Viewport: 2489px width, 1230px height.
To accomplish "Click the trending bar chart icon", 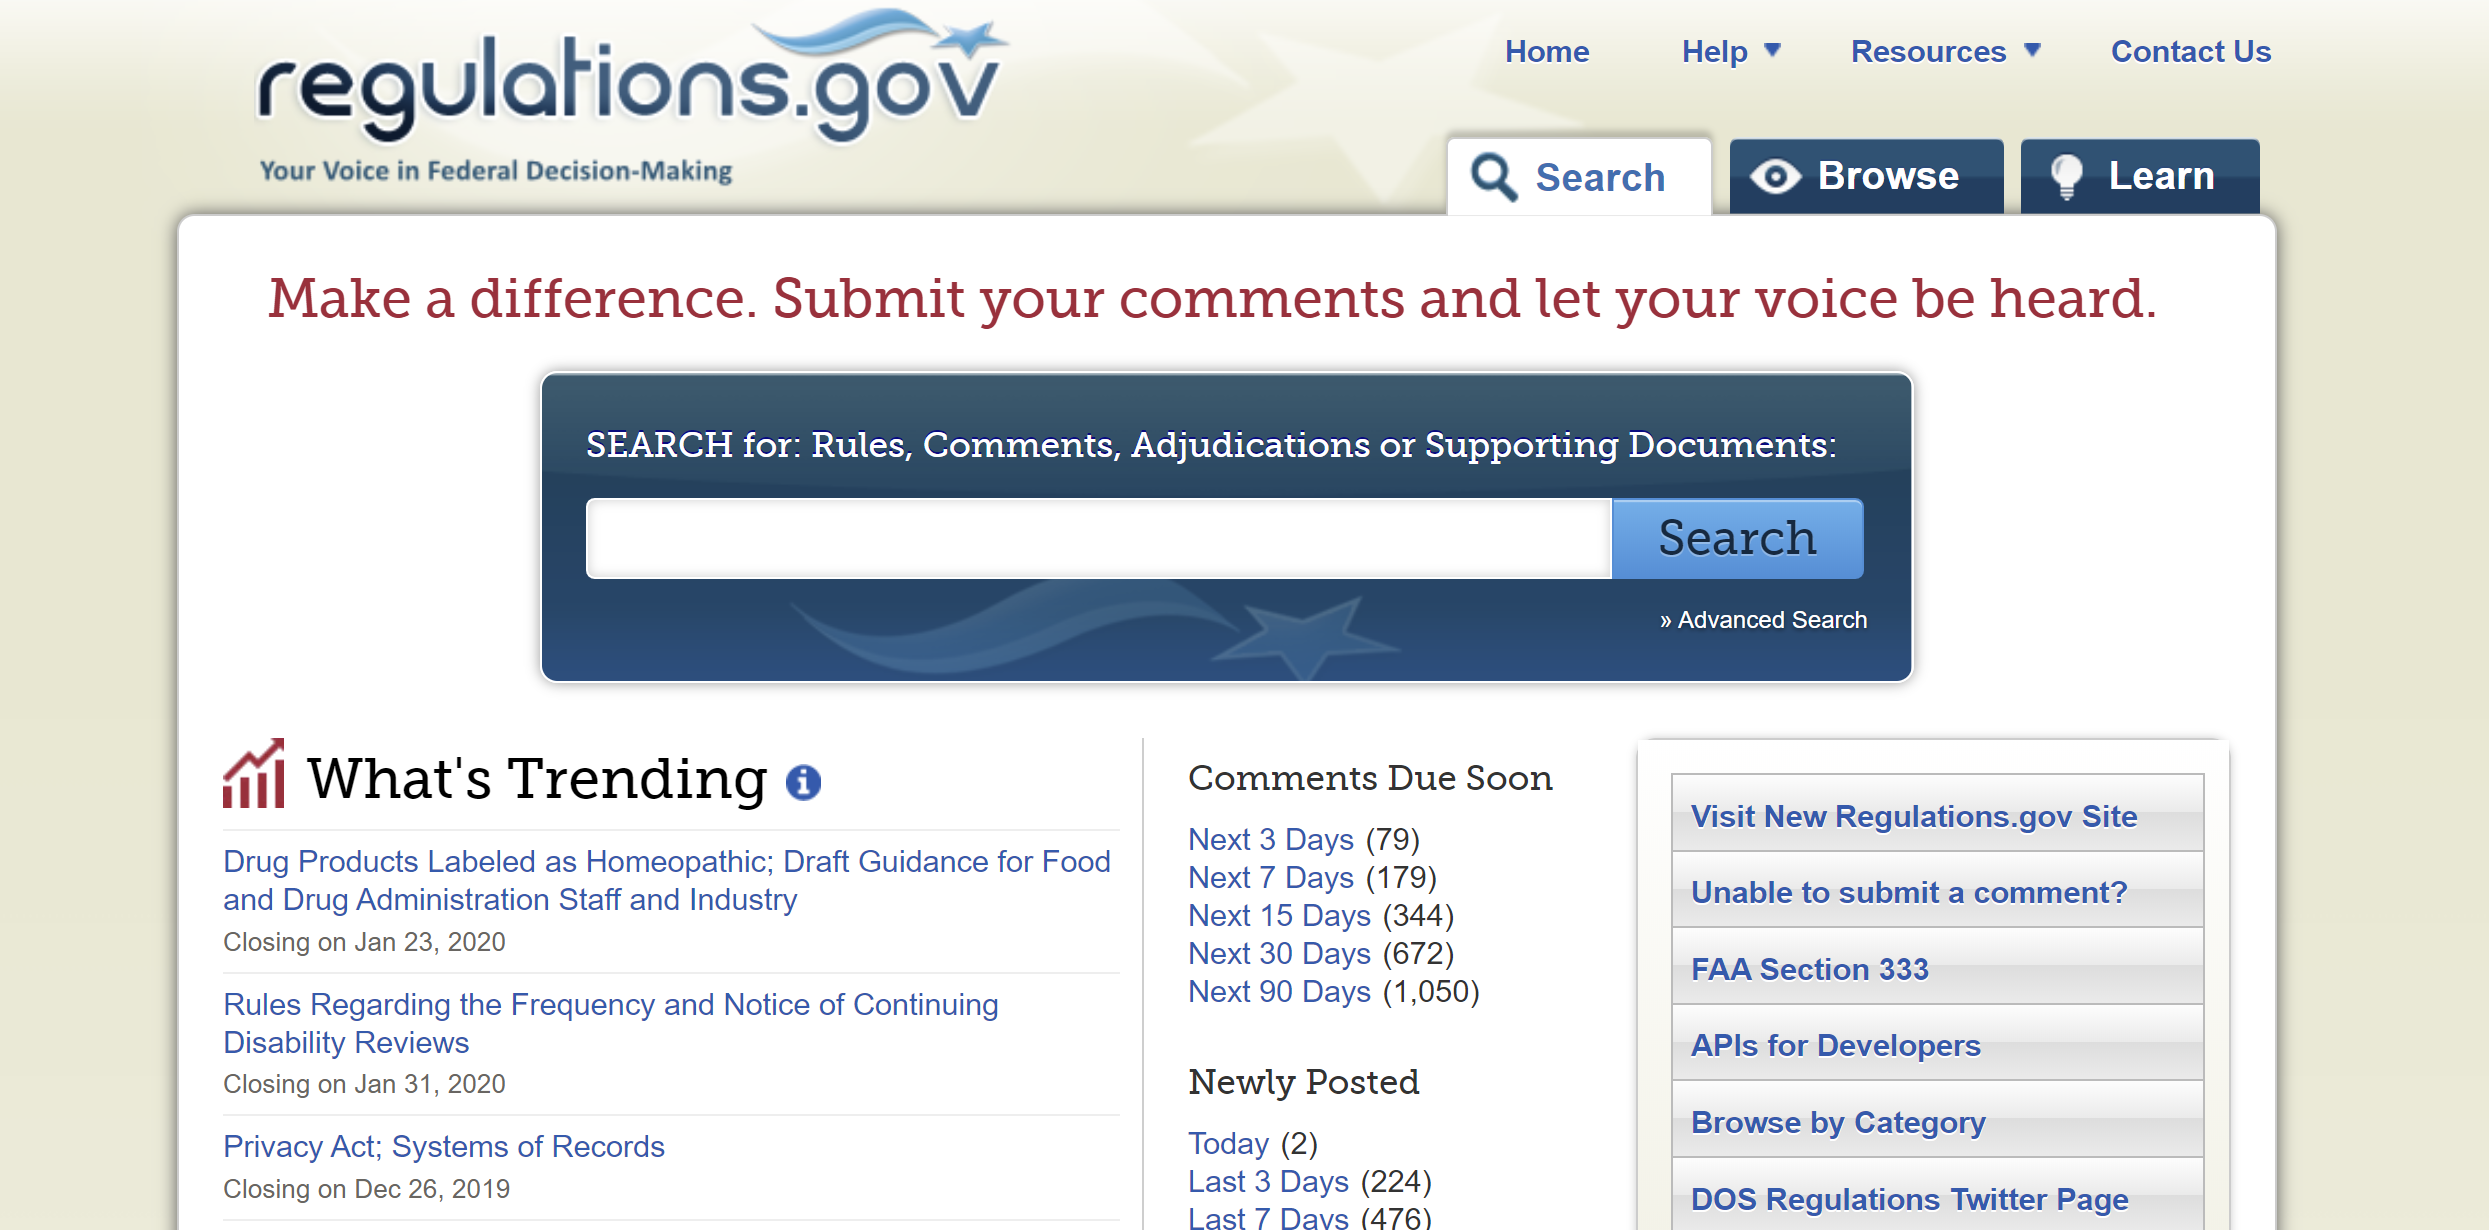I will (254, 773).
